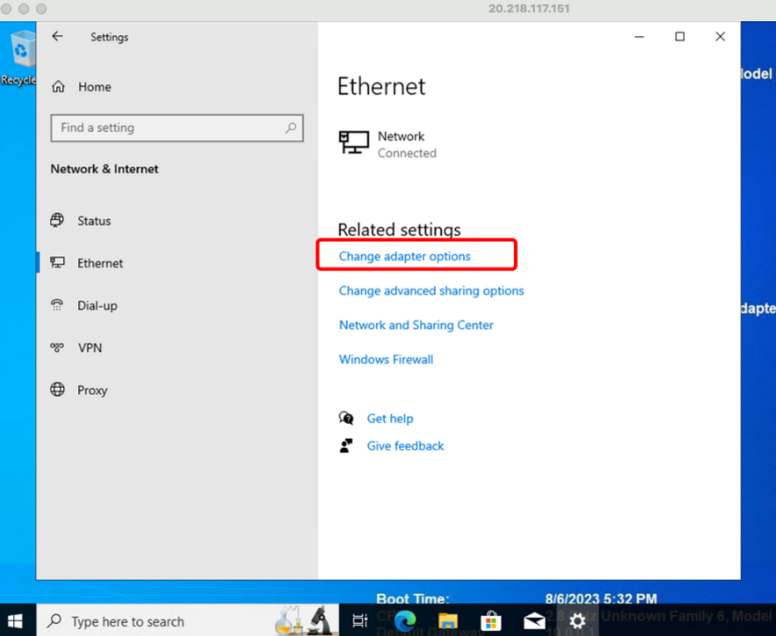Open the Windows Start menu
The width and height of the screenshot is (776, 636).
17,620
